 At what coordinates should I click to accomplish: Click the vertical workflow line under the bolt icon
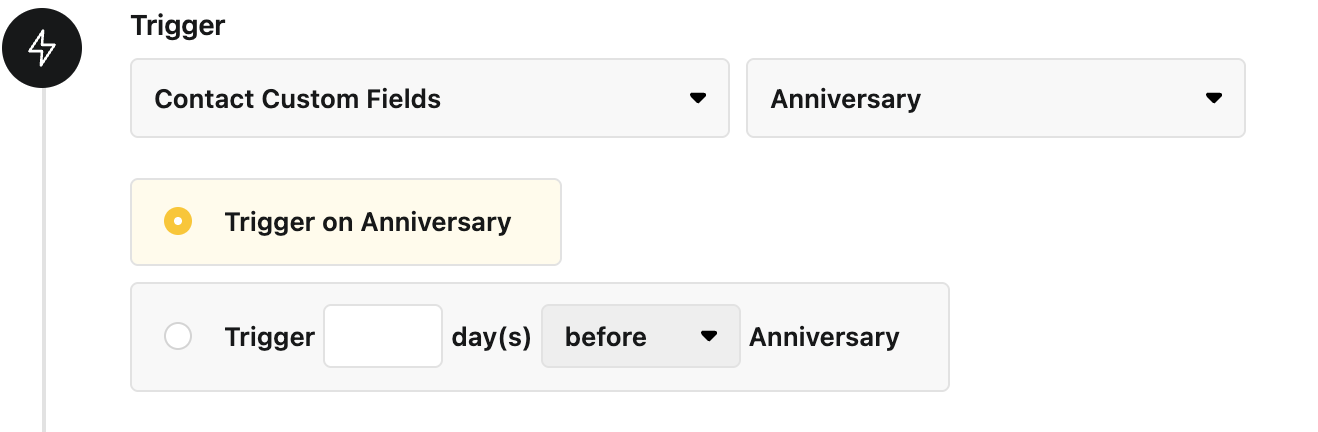[43, 260]
